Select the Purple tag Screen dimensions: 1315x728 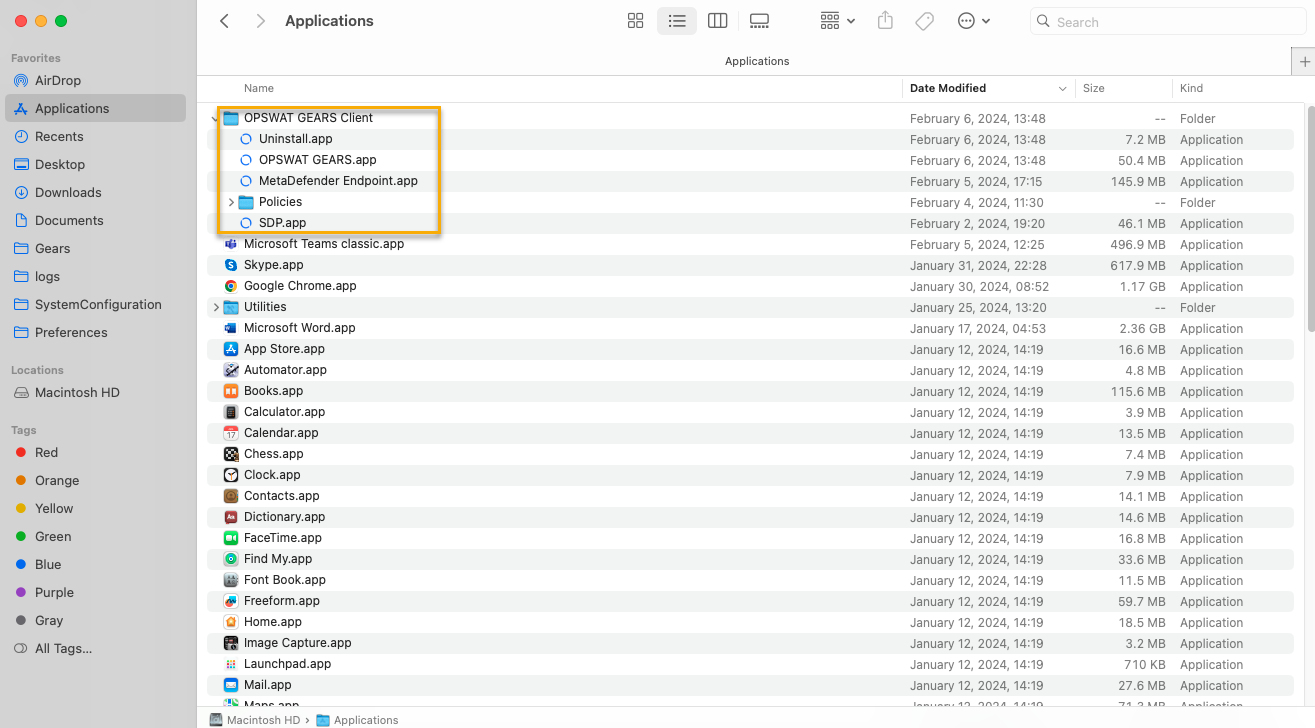coord(95,592)
